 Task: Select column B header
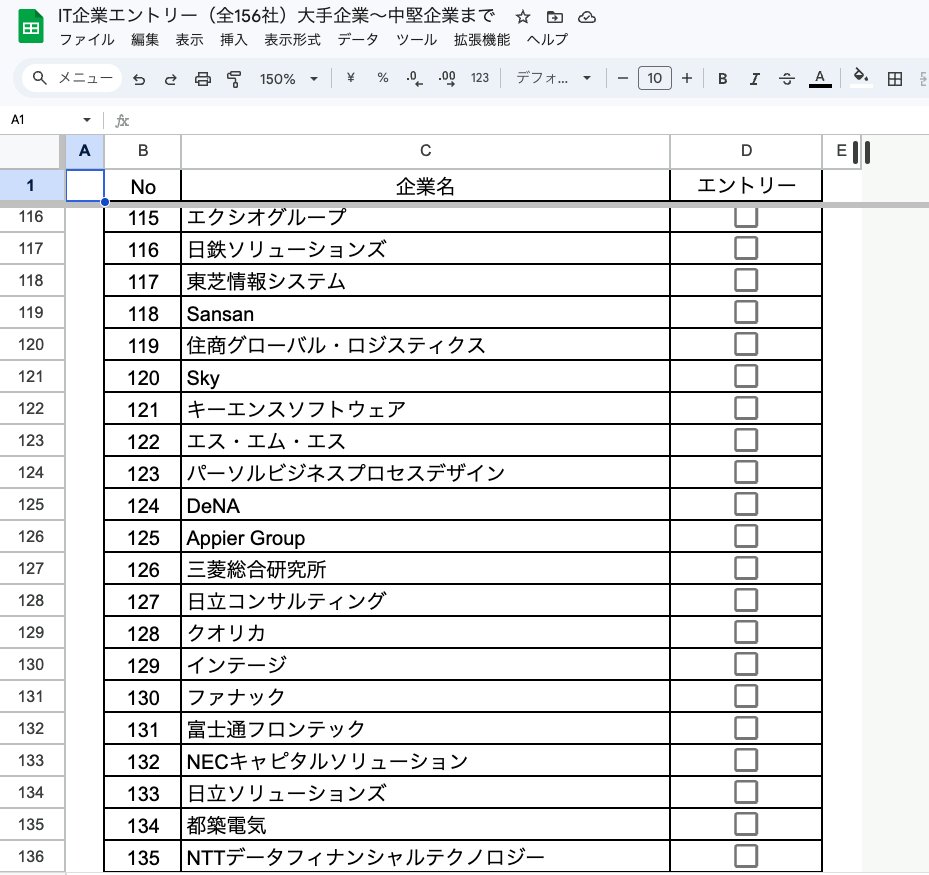coord(143,151)
